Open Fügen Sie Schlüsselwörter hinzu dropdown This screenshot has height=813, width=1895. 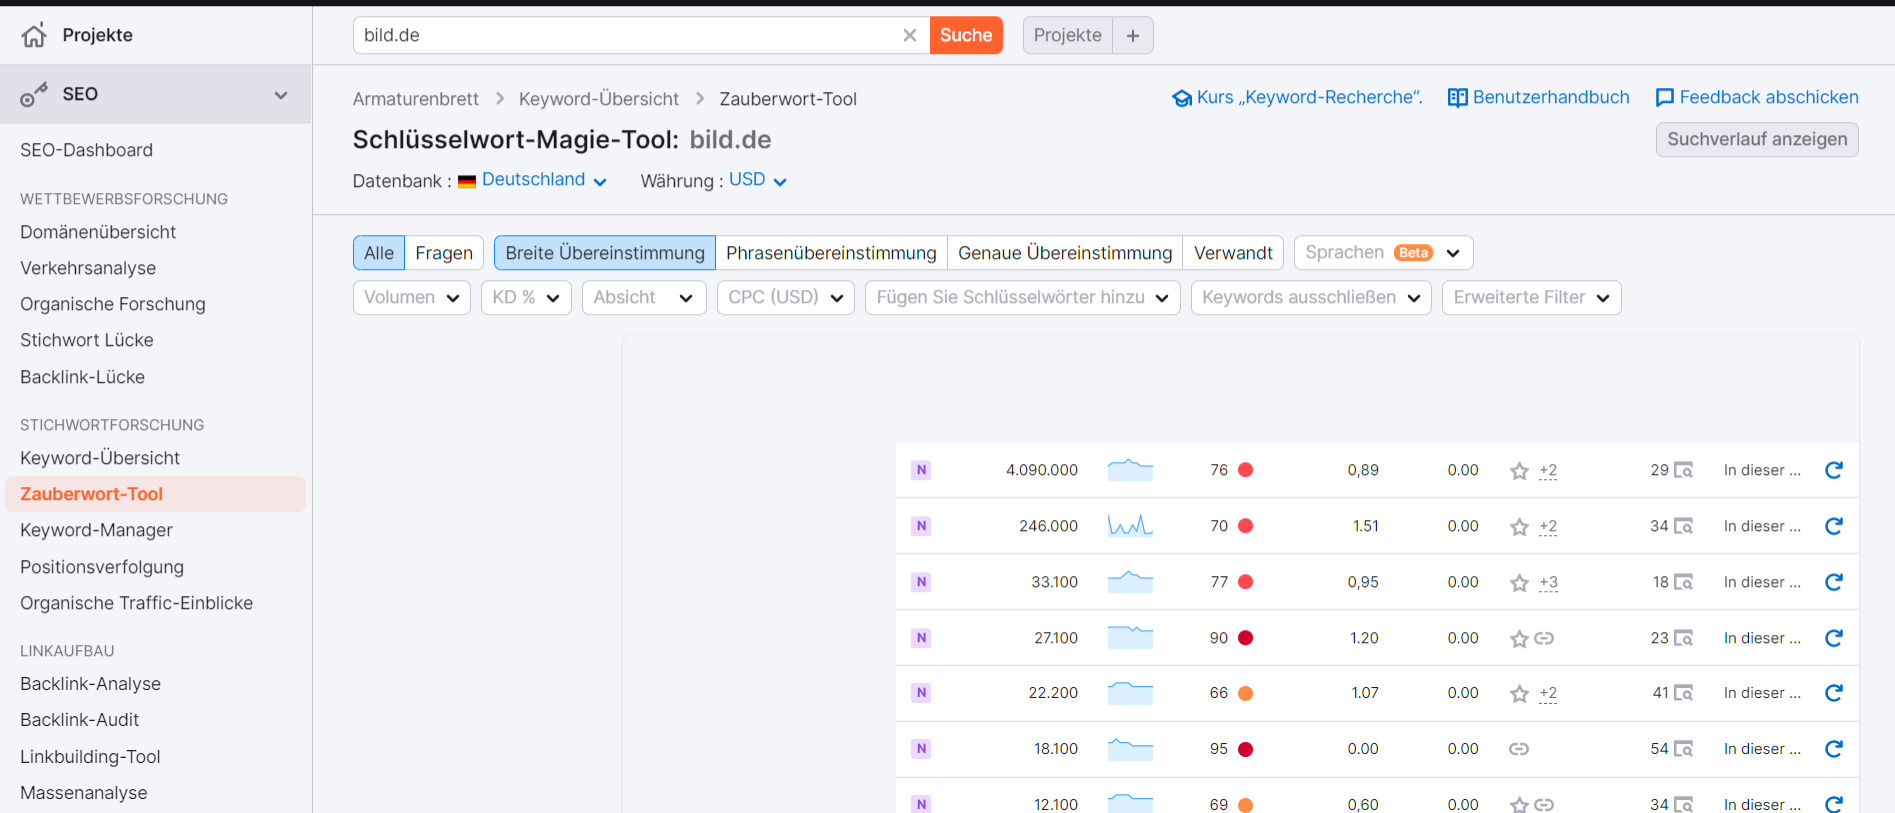pos(1023,298)
